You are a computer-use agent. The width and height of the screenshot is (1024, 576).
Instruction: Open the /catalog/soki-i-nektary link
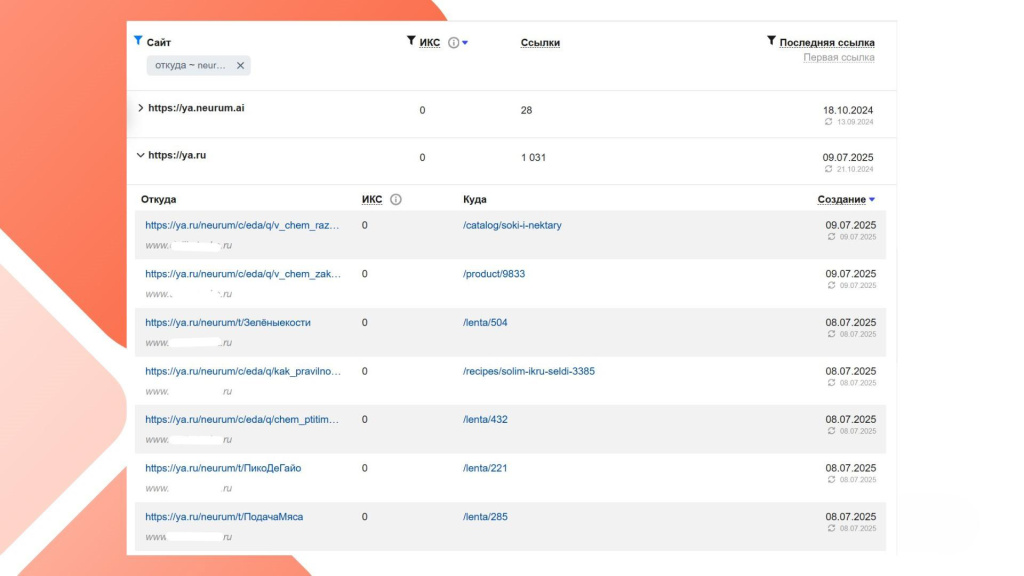pos(512,226)
